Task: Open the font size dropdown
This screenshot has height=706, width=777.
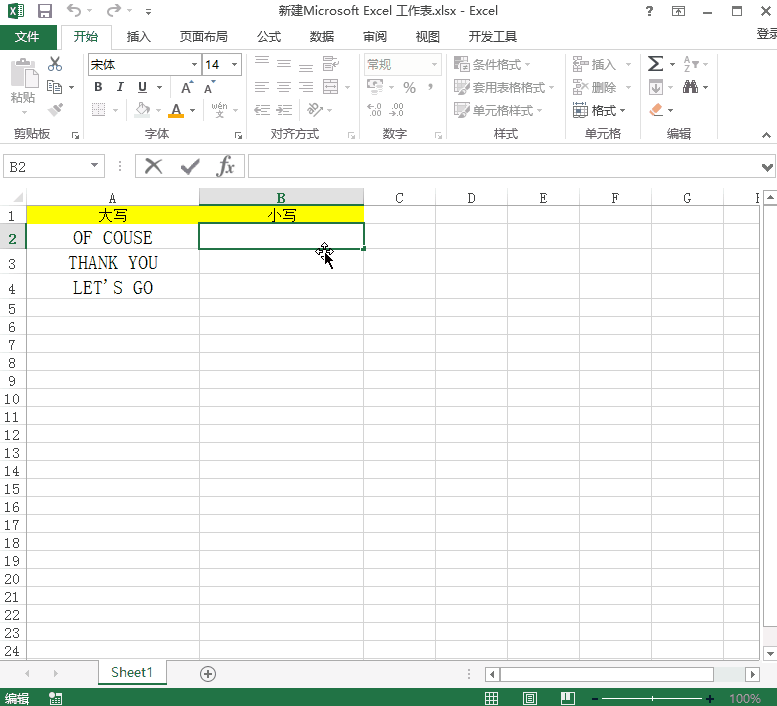Action: click(x=234, y=64)
